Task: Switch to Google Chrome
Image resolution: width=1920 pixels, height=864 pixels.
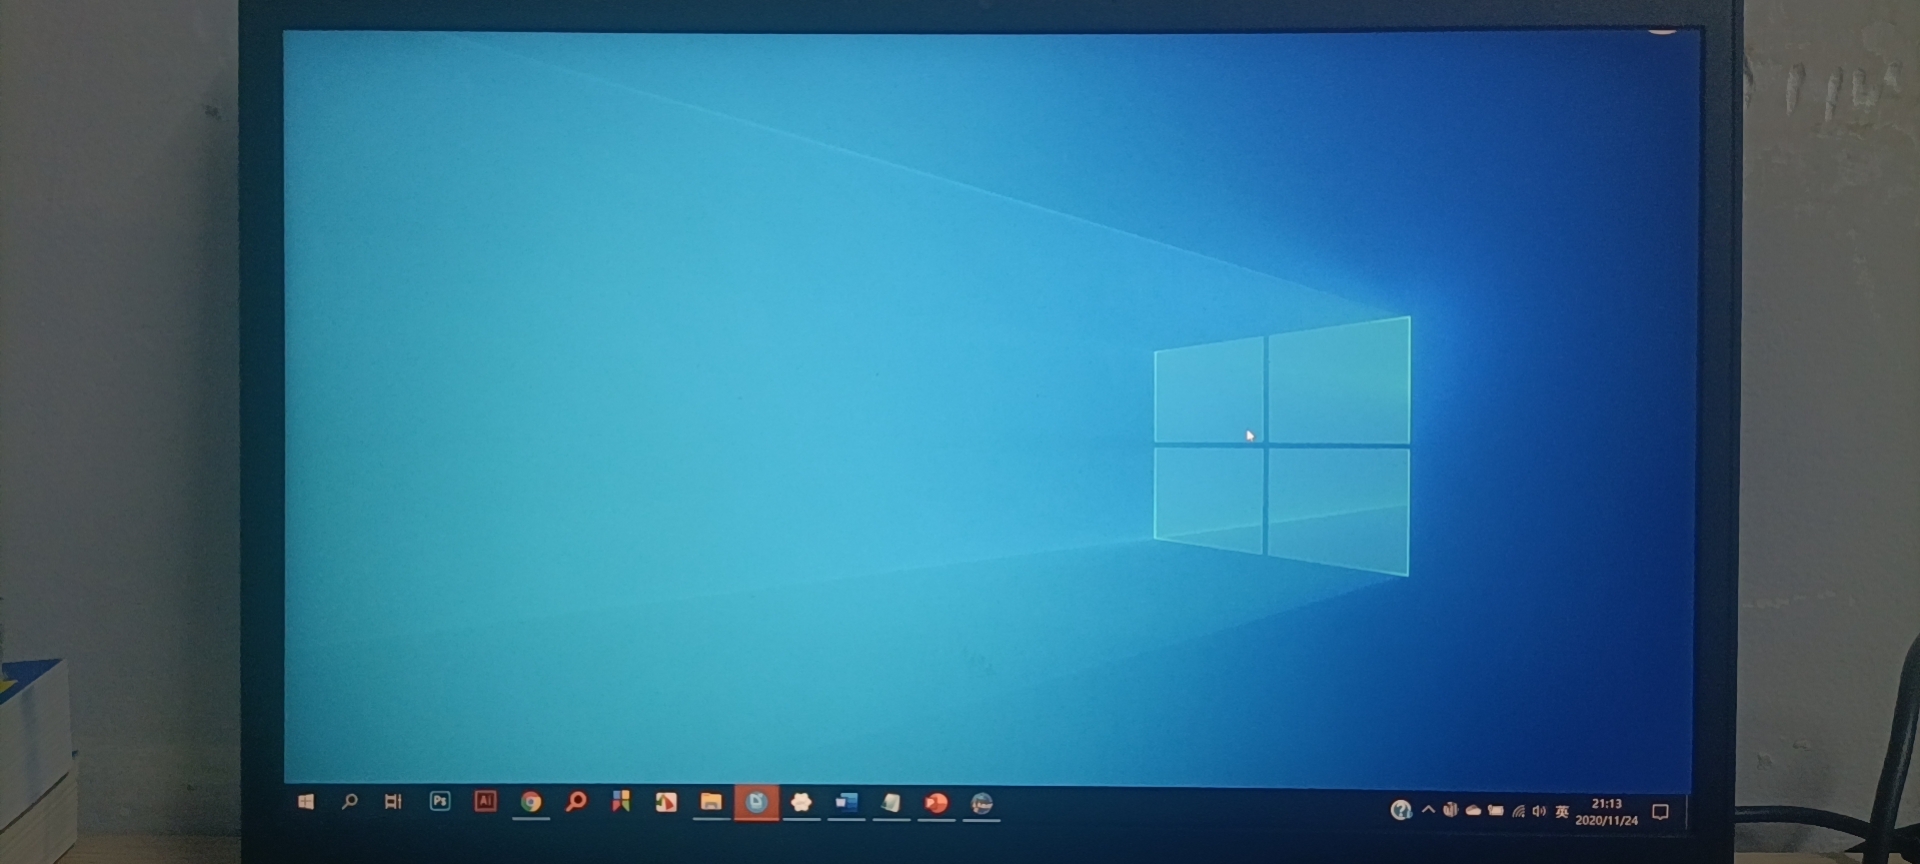Action: coord(531,802)
